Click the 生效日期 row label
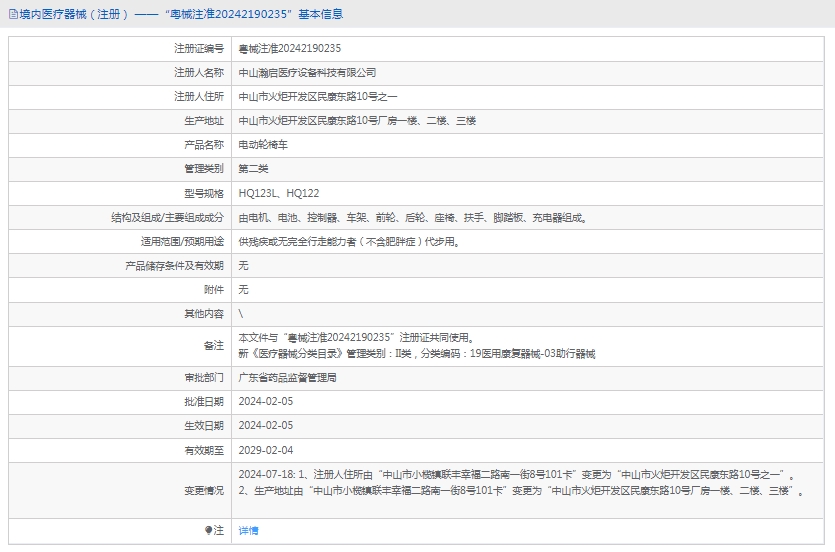The width and height of the screenshot is (835, 552). tap(203, 426)
